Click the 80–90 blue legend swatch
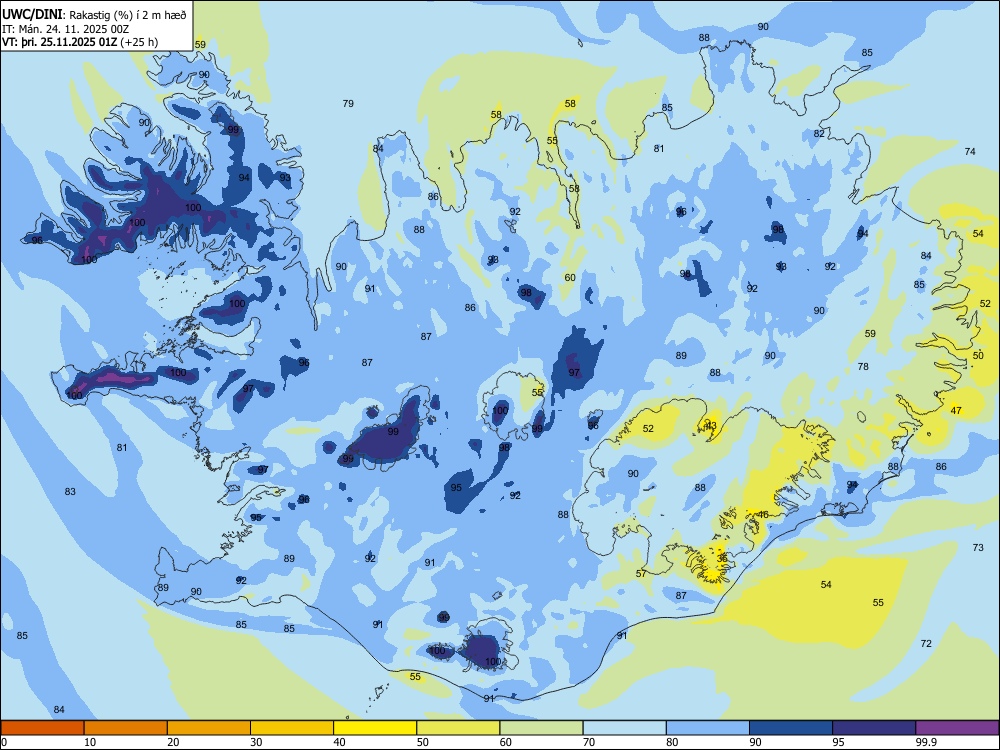 (708, 728)
